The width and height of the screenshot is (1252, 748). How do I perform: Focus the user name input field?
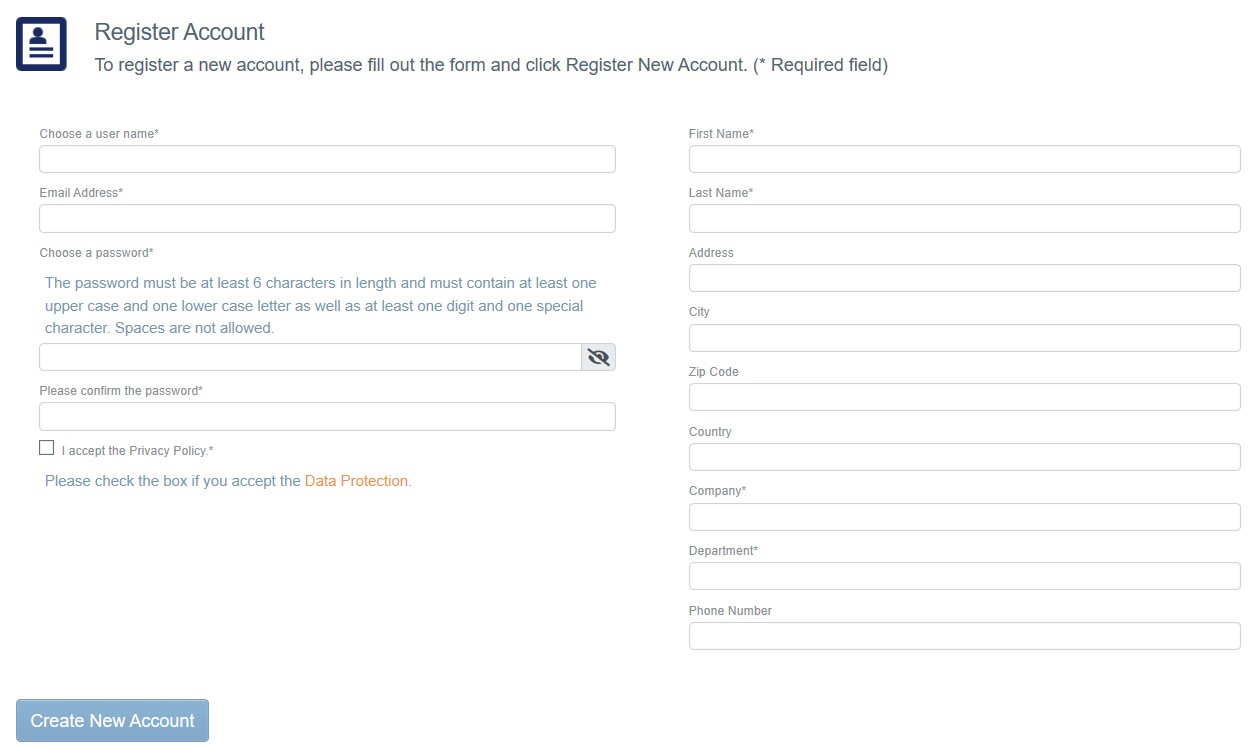point(327,159)
